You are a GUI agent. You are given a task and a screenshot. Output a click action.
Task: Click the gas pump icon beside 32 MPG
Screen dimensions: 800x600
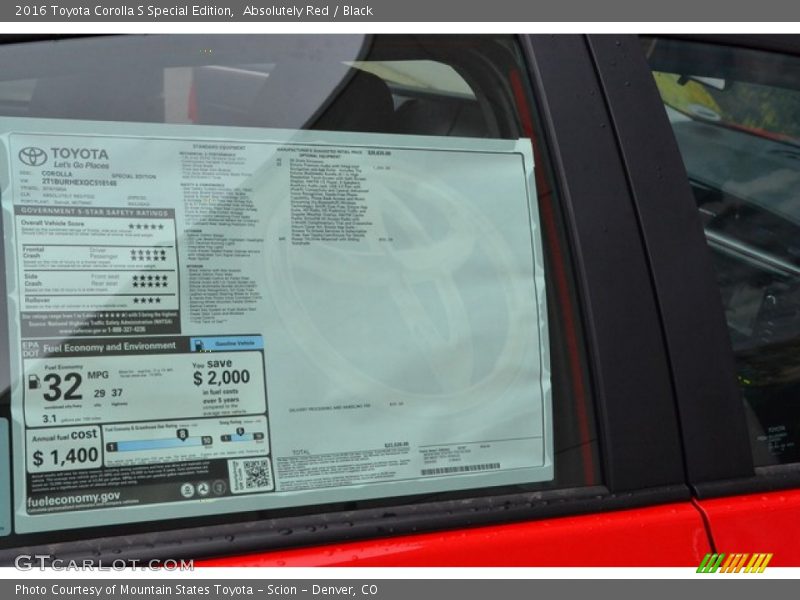(33, 381)
